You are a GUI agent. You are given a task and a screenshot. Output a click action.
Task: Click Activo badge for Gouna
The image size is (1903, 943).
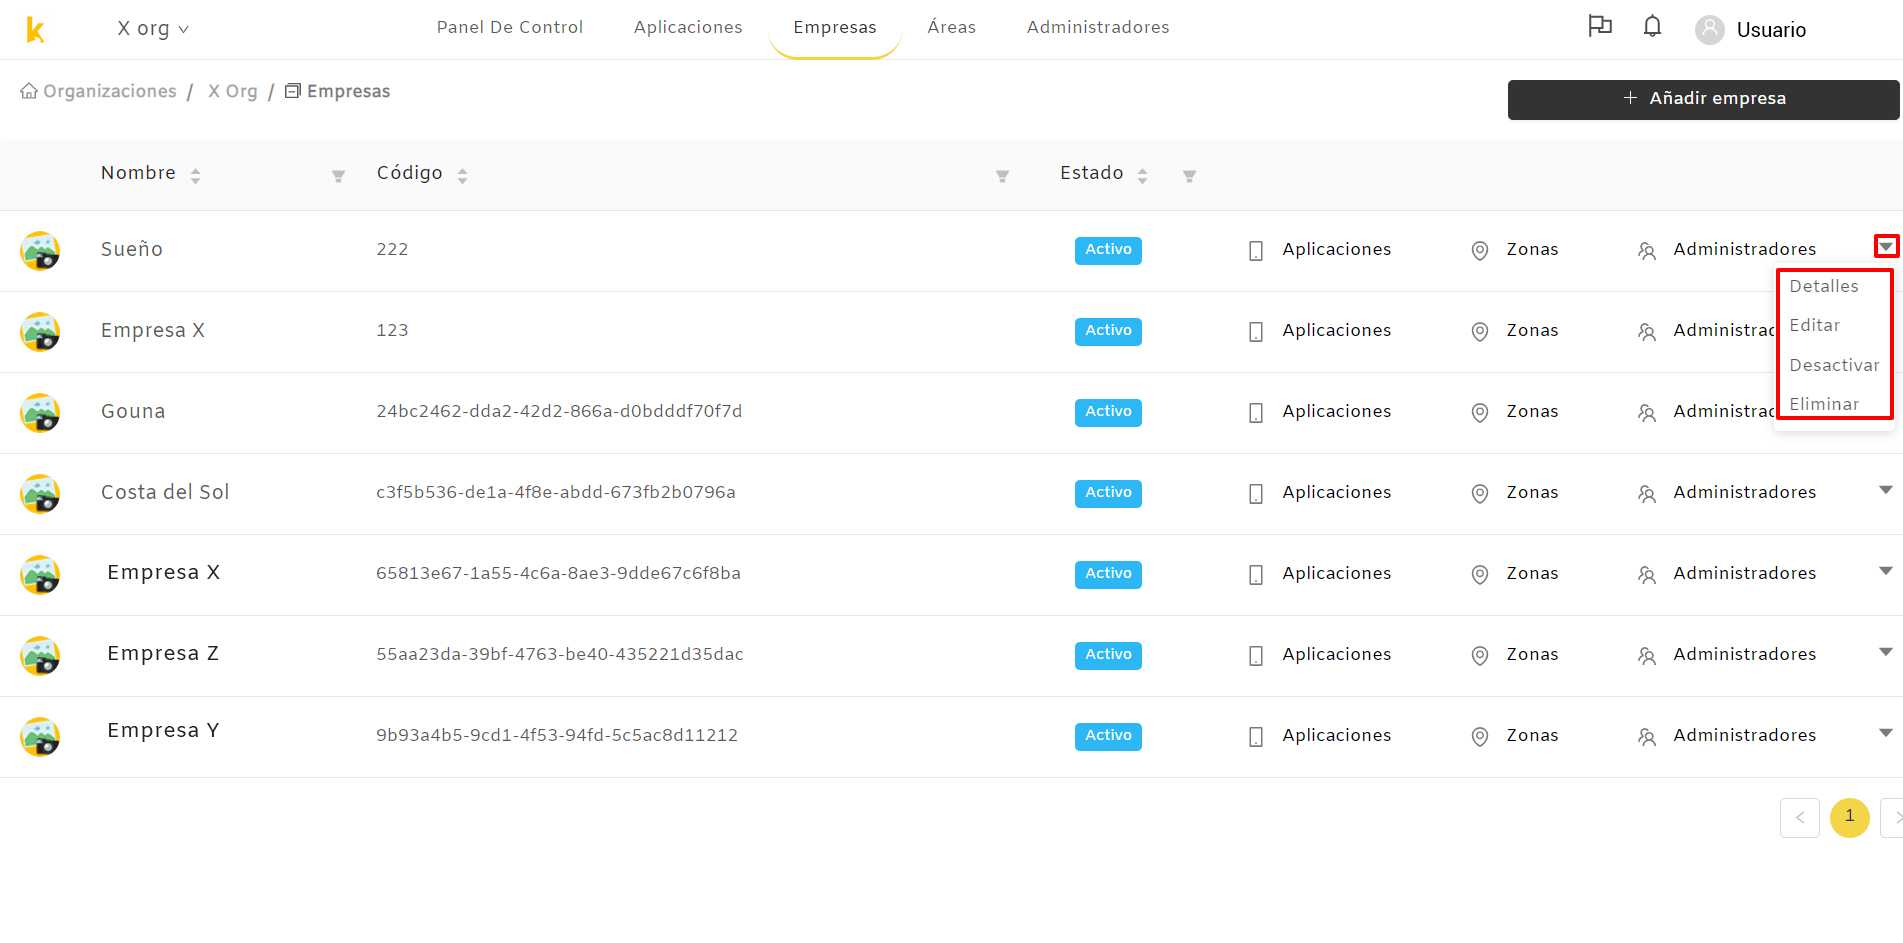pos(1108,412)
